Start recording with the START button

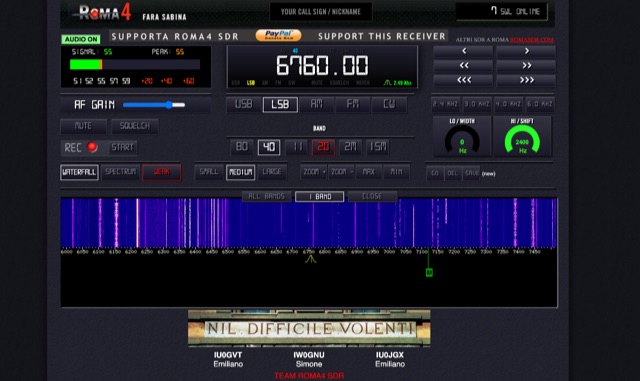122,147
